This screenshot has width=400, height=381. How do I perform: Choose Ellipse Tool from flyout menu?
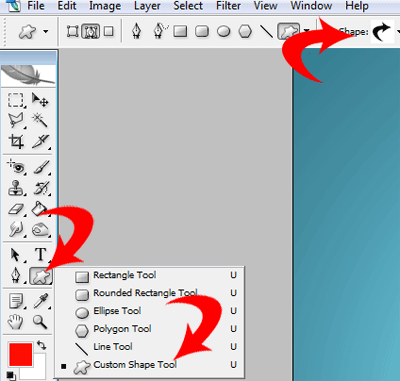coord(150,311)
